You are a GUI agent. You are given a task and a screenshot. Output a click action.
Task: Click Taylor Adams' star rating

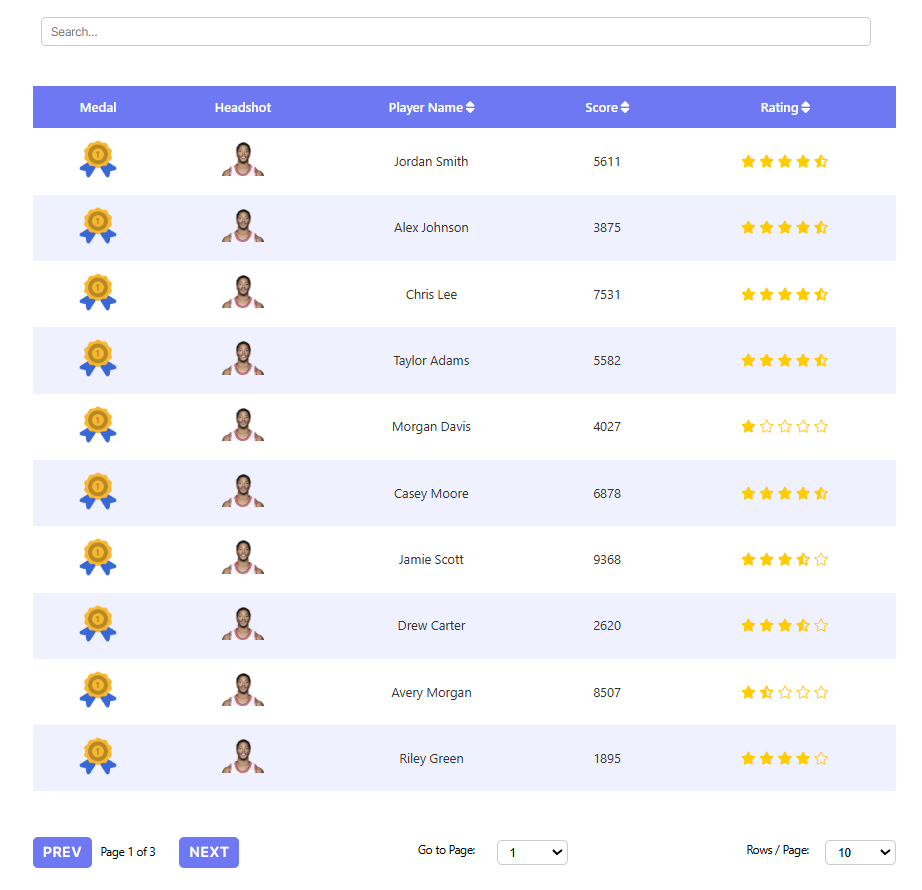point(784,360)
